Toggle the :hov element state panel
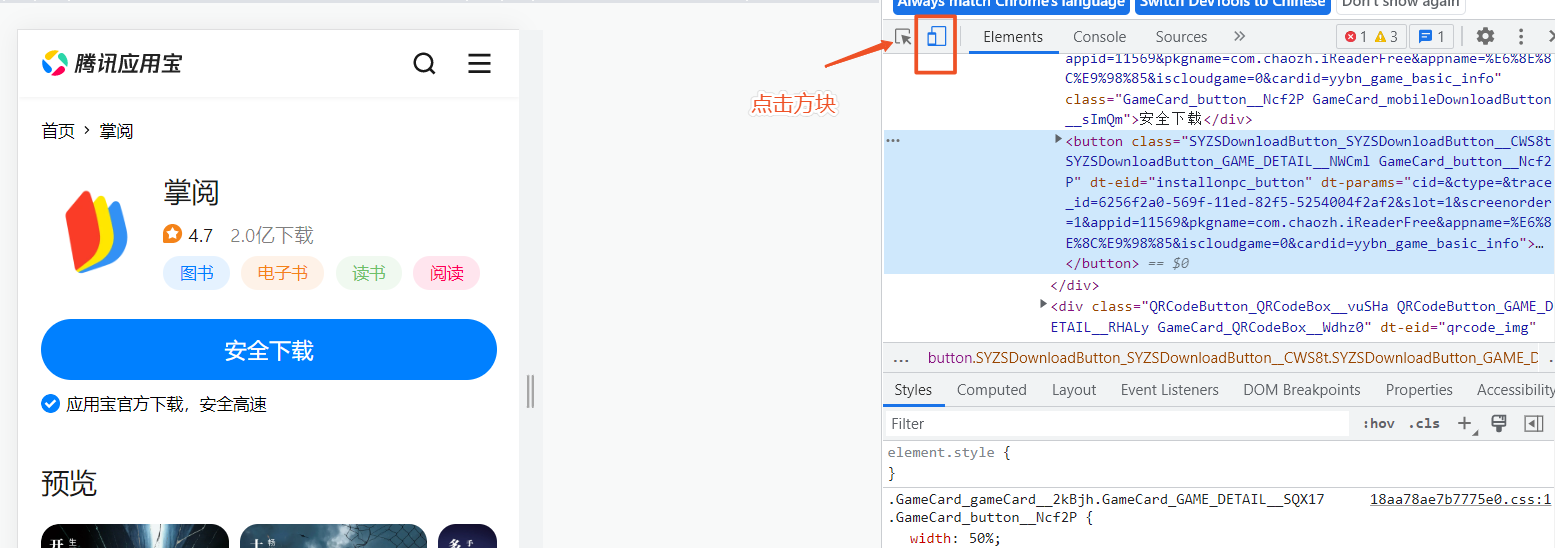This screenshot has width=1555, height=548. 1378,424
